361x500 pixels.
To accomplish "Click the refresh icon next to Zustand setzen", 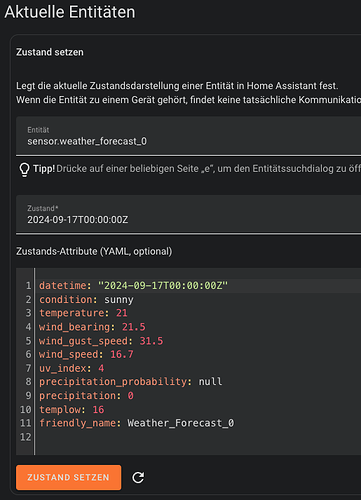I will (x=138, y=477).
